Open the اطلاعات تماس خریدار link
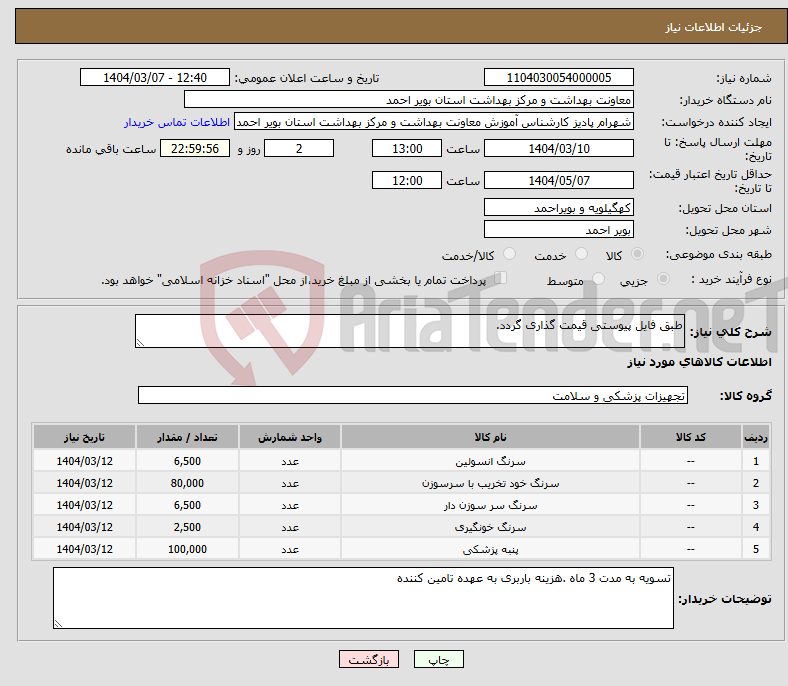Screen dimensions: 788x686 [x=177, y=122]
